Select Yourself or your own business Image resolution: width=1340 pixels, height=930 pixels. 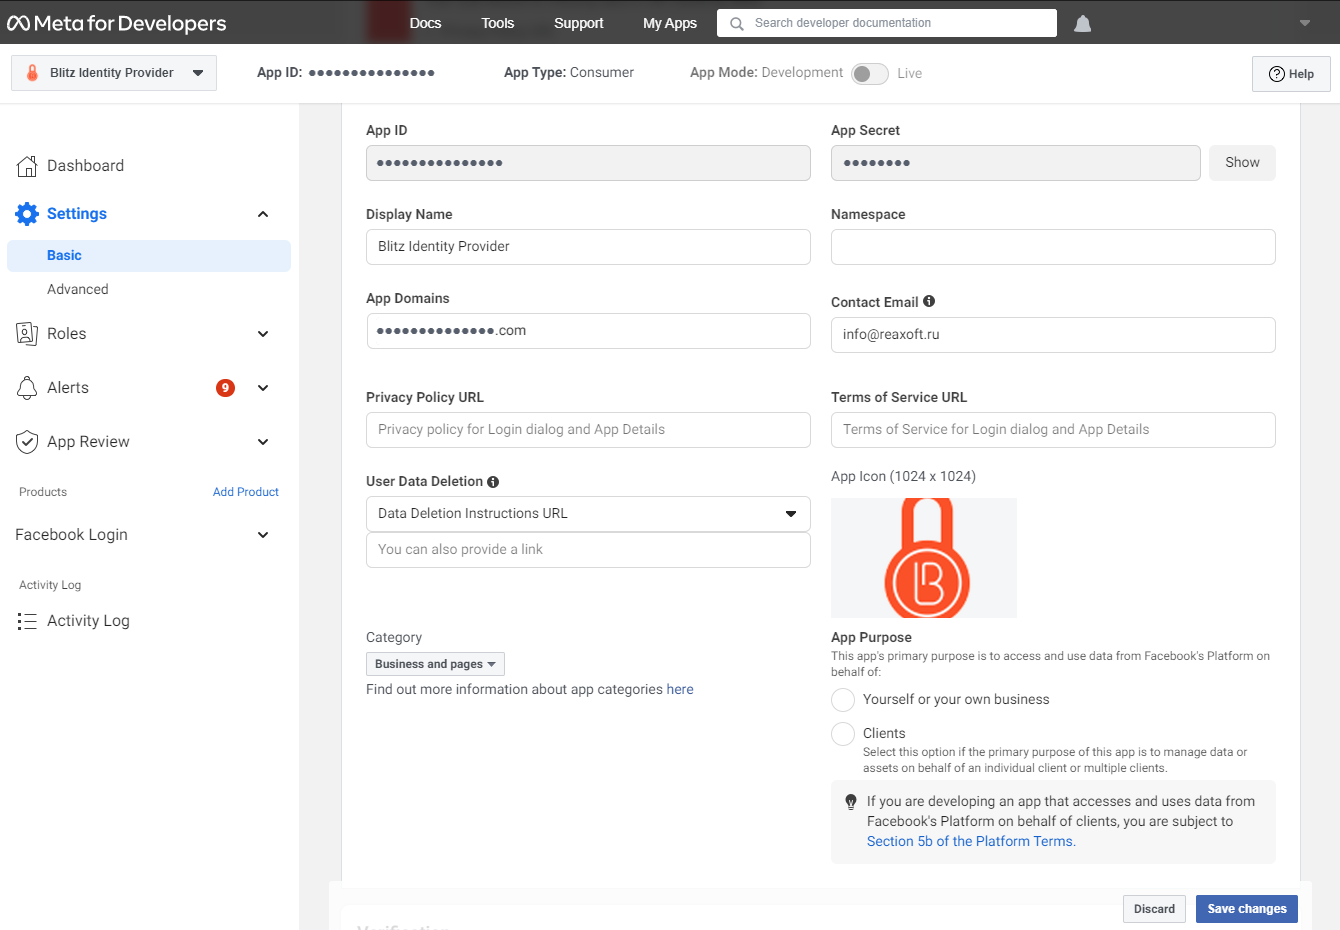tap(843, 700)
